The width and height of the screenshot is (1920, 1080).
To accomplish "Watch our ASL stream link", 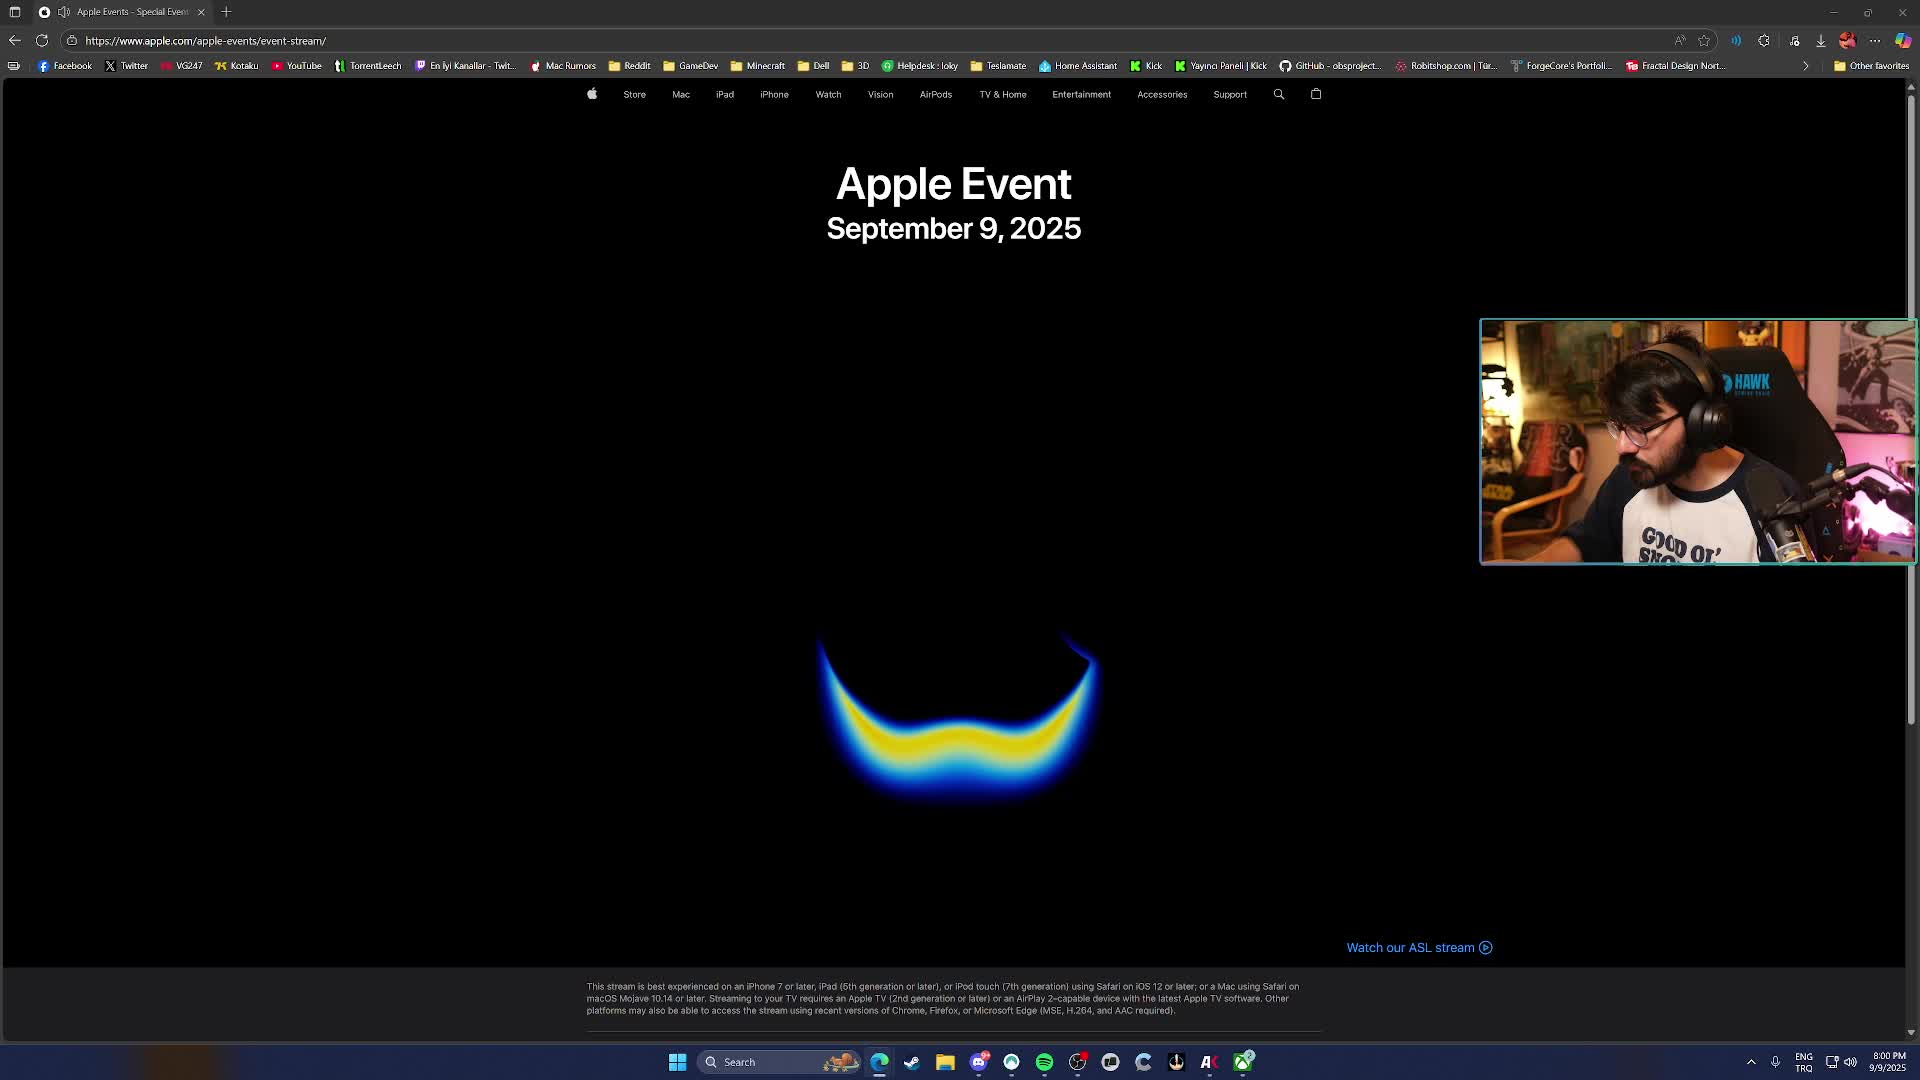I will [x=1419, y=948].
